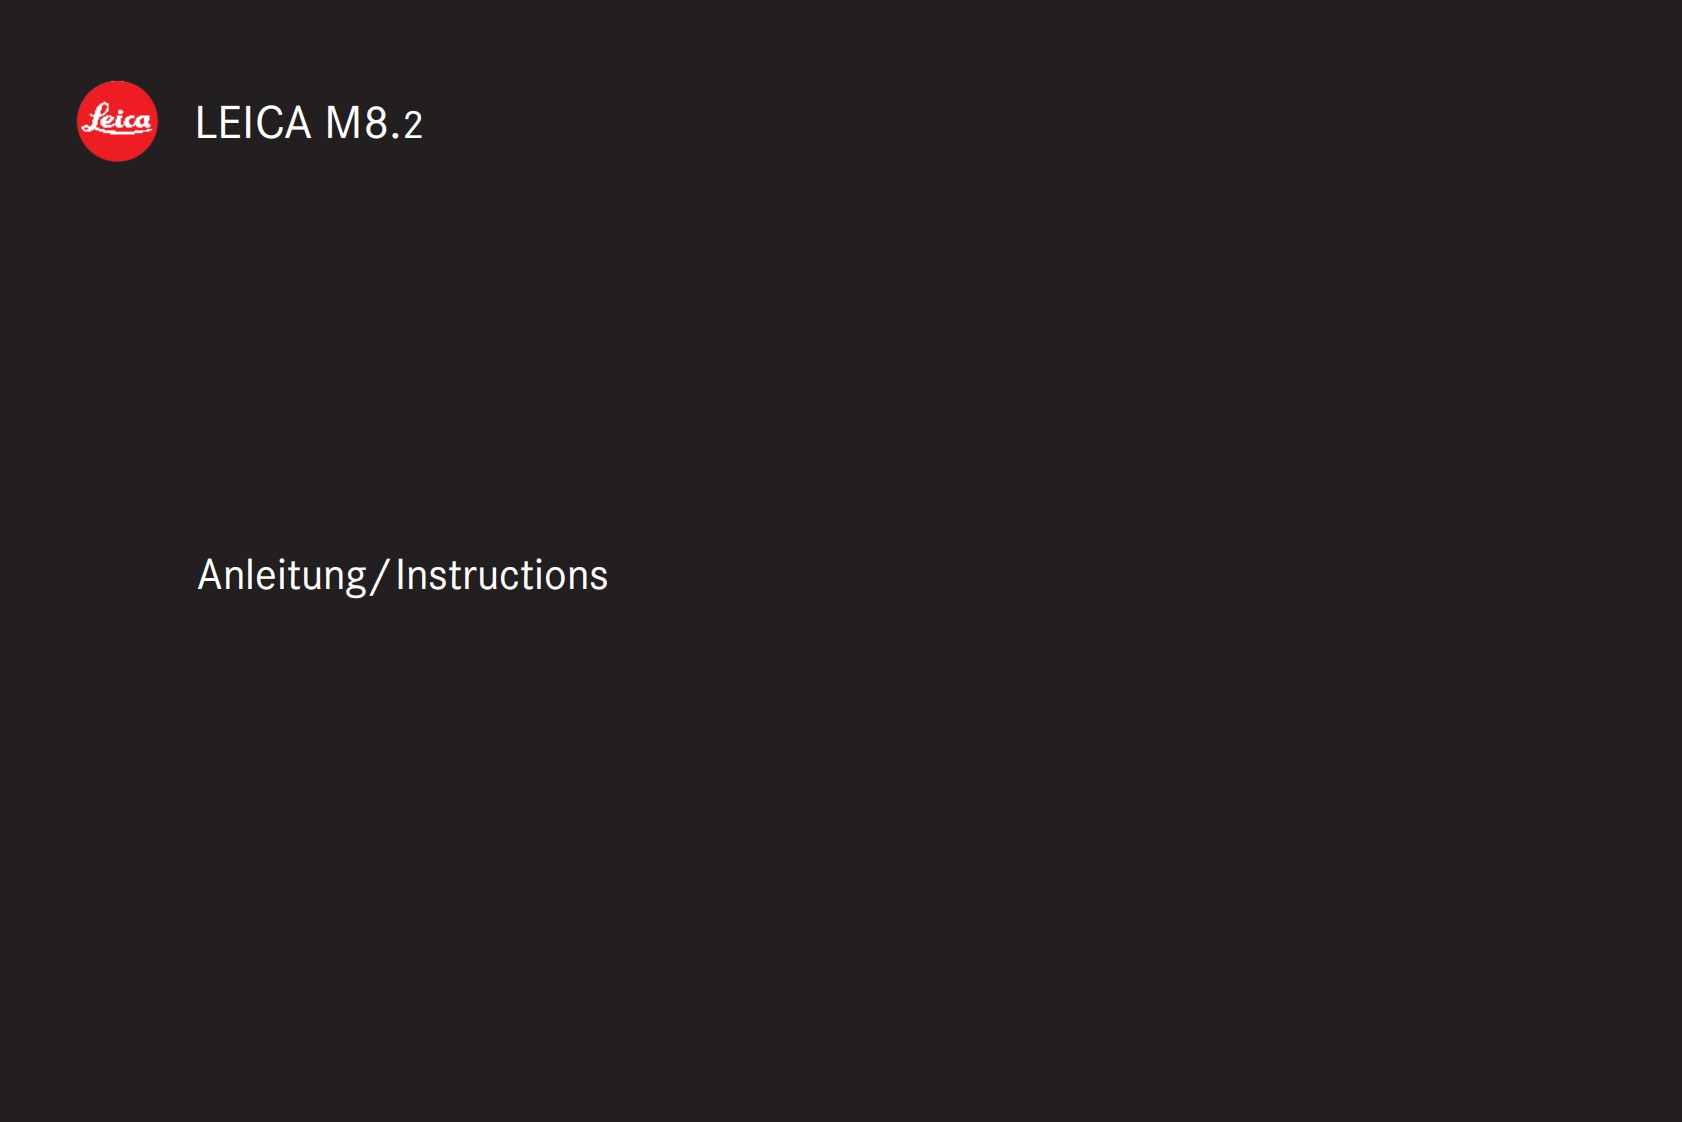The image size is (1682, 1122).
Task: Click the letter g ending Anleitung
Action: click(355, 580)
